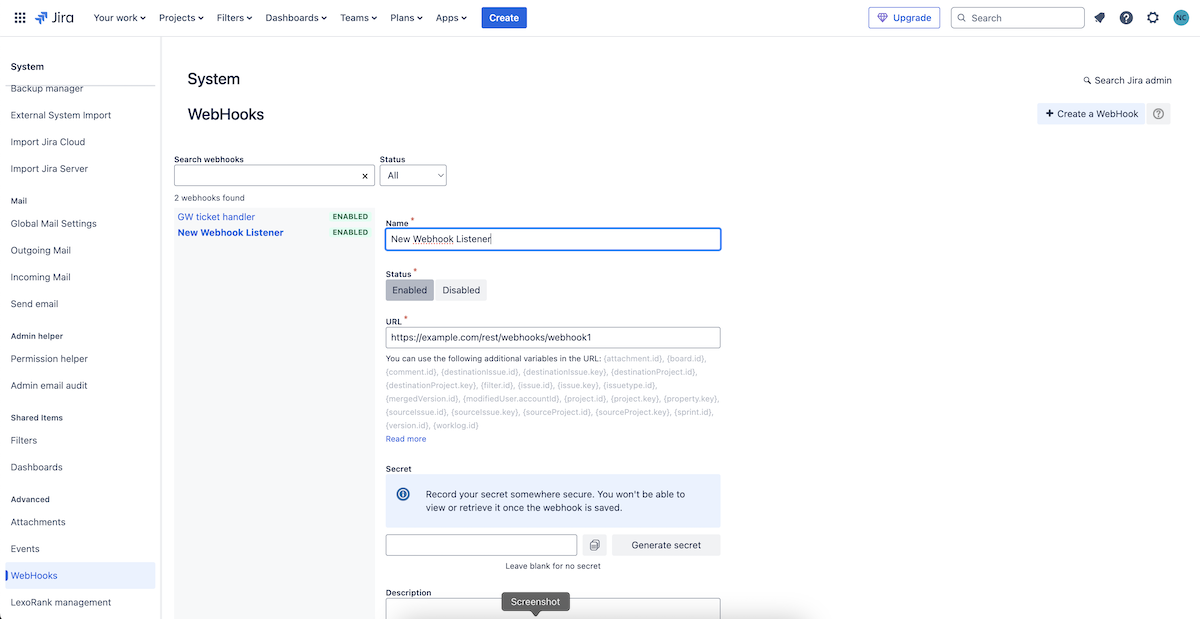Open the Dashboards menu
This screenshot has height=619, width=1200.
coord(296,17)
